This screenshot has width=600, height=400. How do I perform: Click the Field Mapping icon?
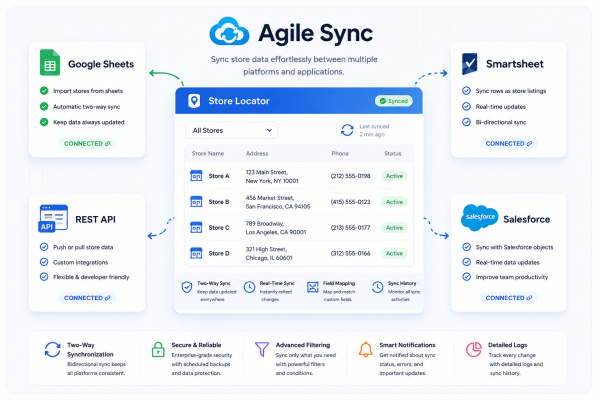[x=313, y=287]
